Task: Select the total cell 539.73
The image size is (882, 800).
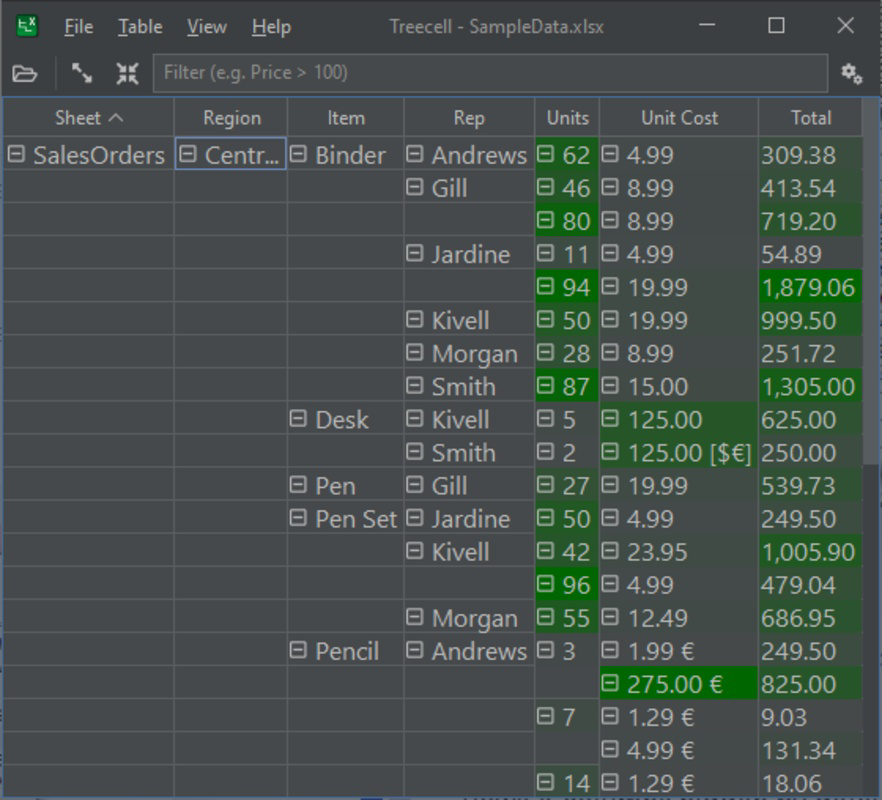Action: click(x=810, y=486)
